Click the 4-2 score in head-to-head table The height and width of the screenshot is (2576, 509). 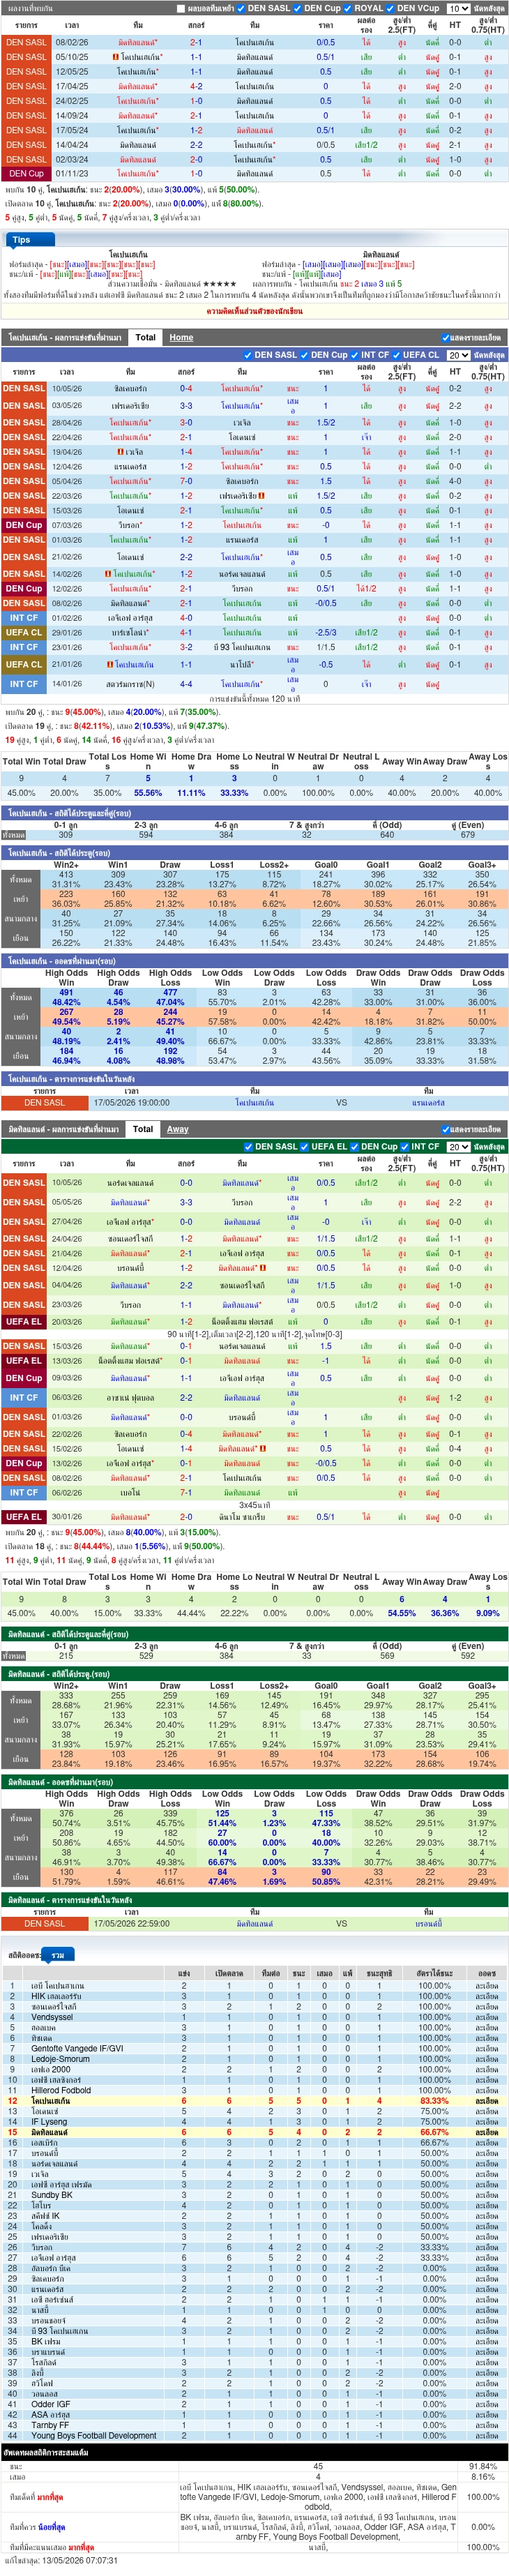(196, 86)
